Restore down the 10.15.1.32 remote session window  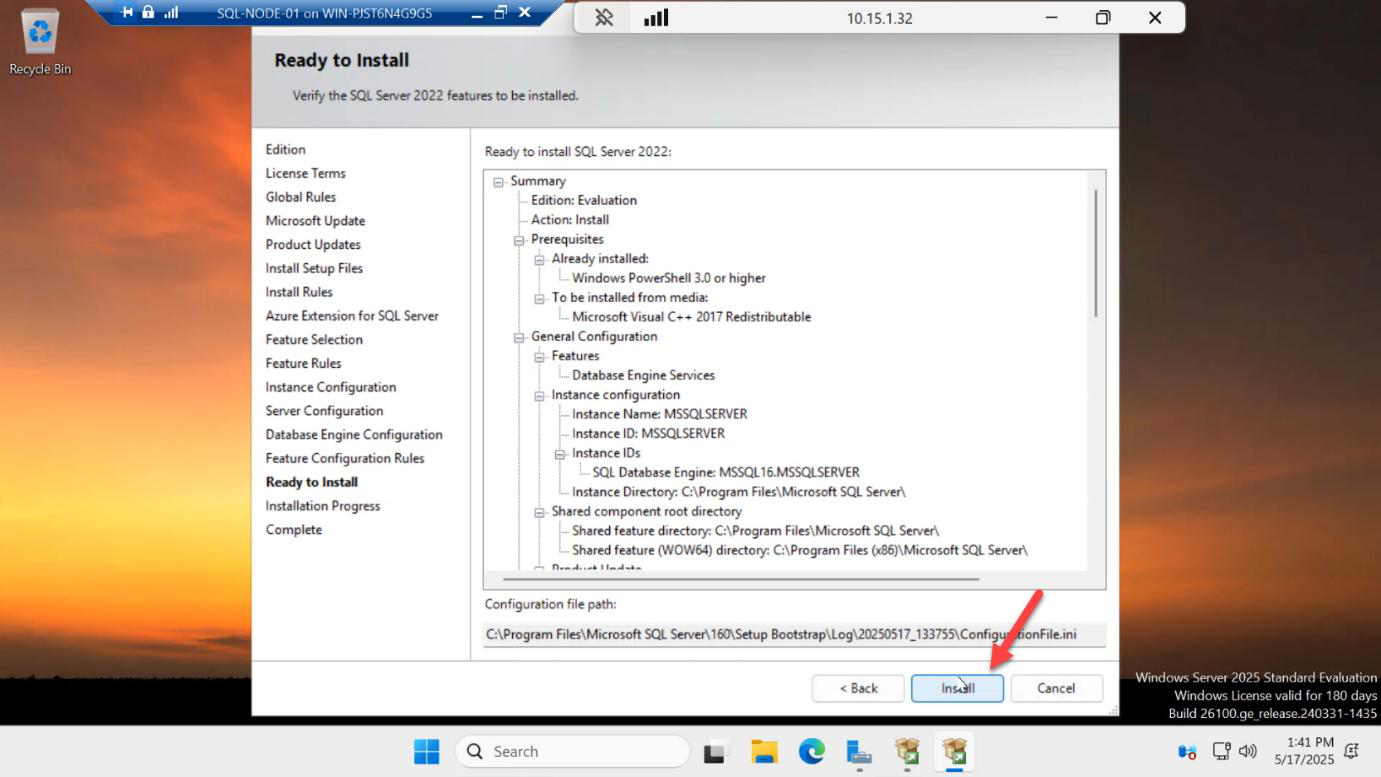tap(1103, 18)
